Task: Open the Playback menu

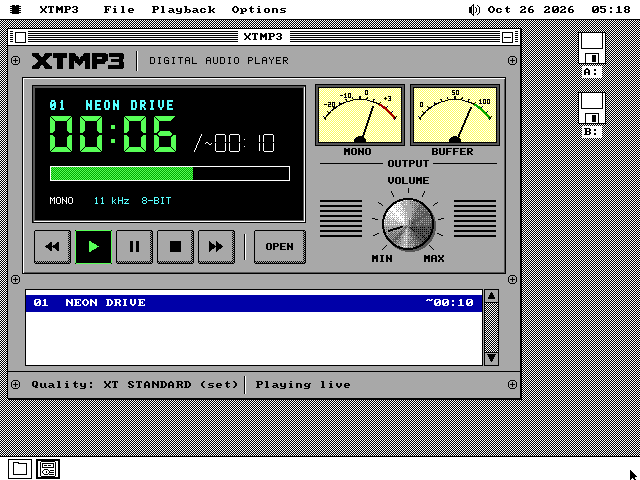Action: [183, 9]
